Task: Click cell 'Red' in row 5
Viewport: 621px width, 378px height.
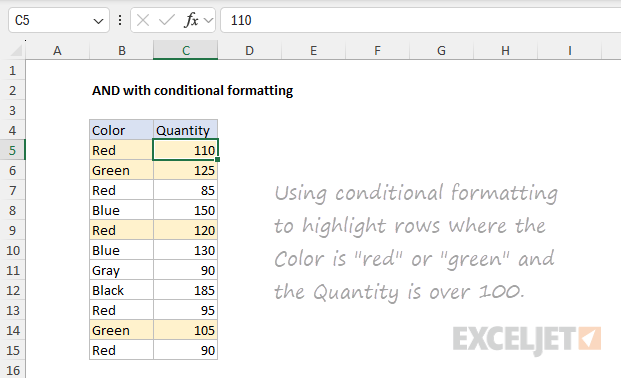Action: 122,150
